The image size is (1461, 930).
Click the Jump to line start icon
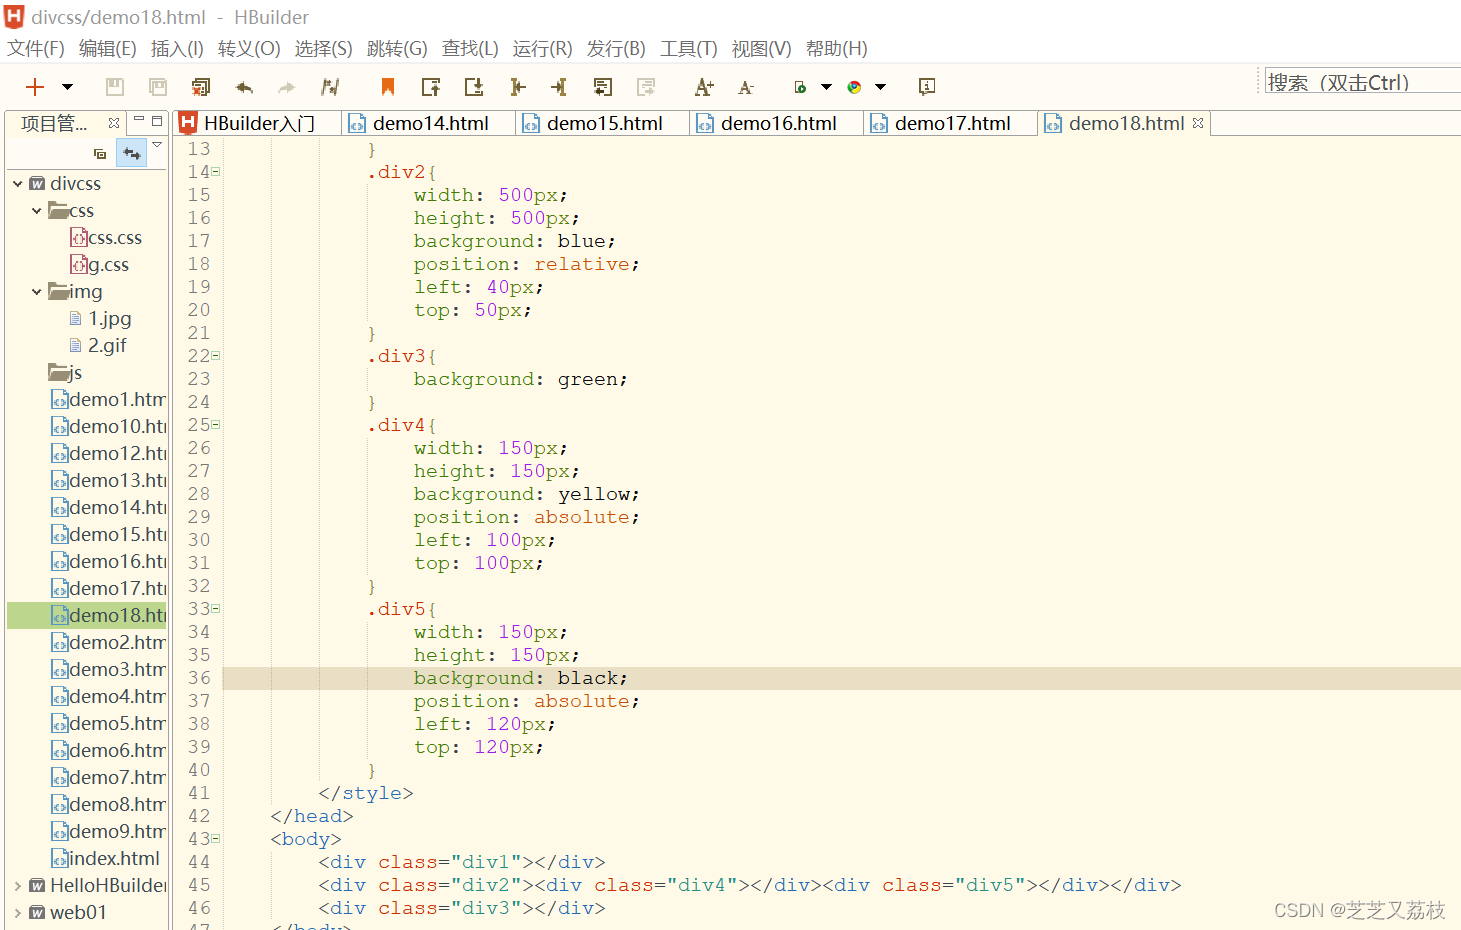517,87
